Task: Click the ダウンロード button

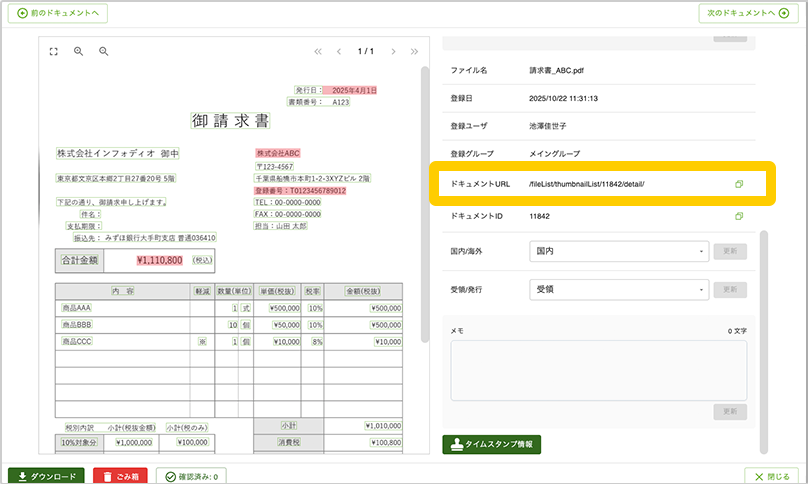Action: pos(46,476)
